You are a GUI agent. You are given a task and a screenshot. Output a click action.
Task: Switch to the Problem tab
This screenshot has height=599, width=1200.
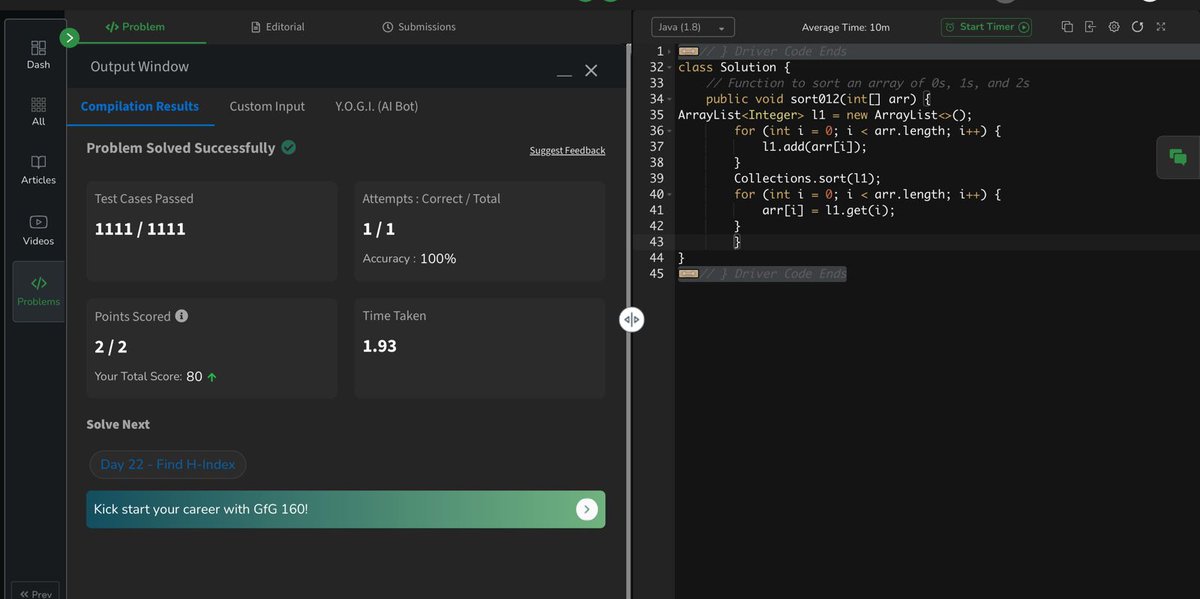135,27
